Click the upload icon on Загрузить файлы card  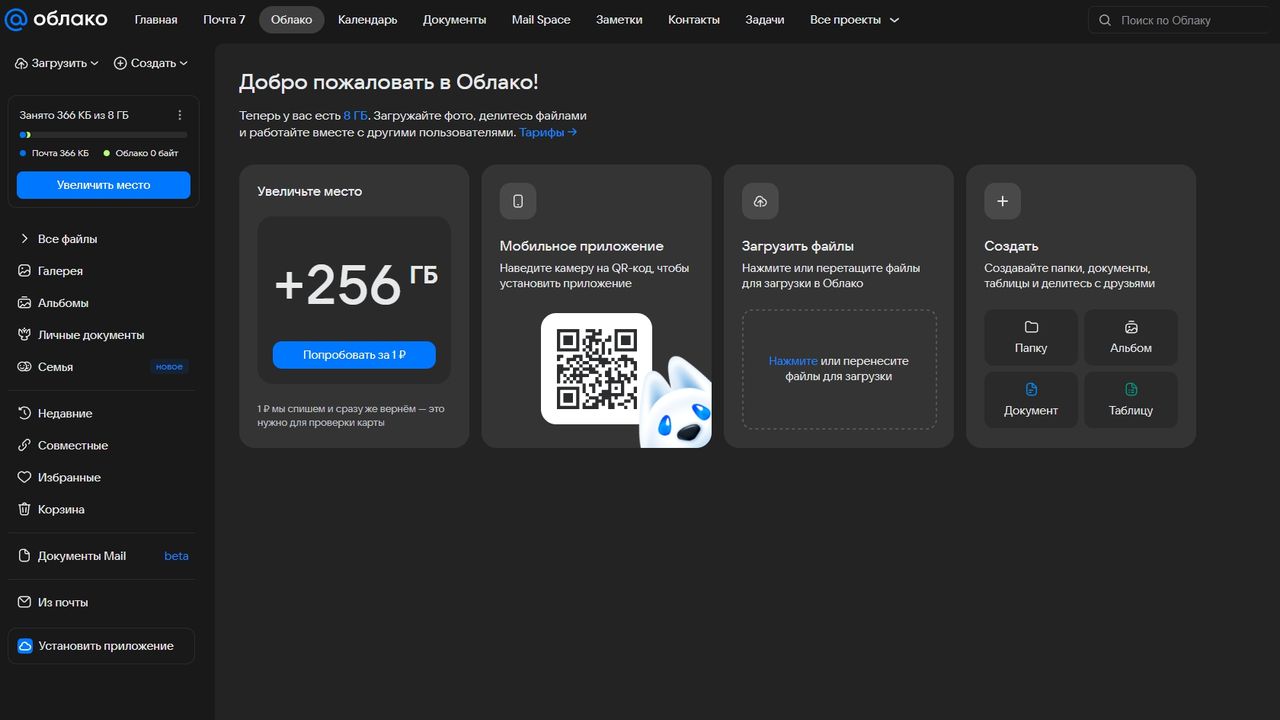[760, 201]
